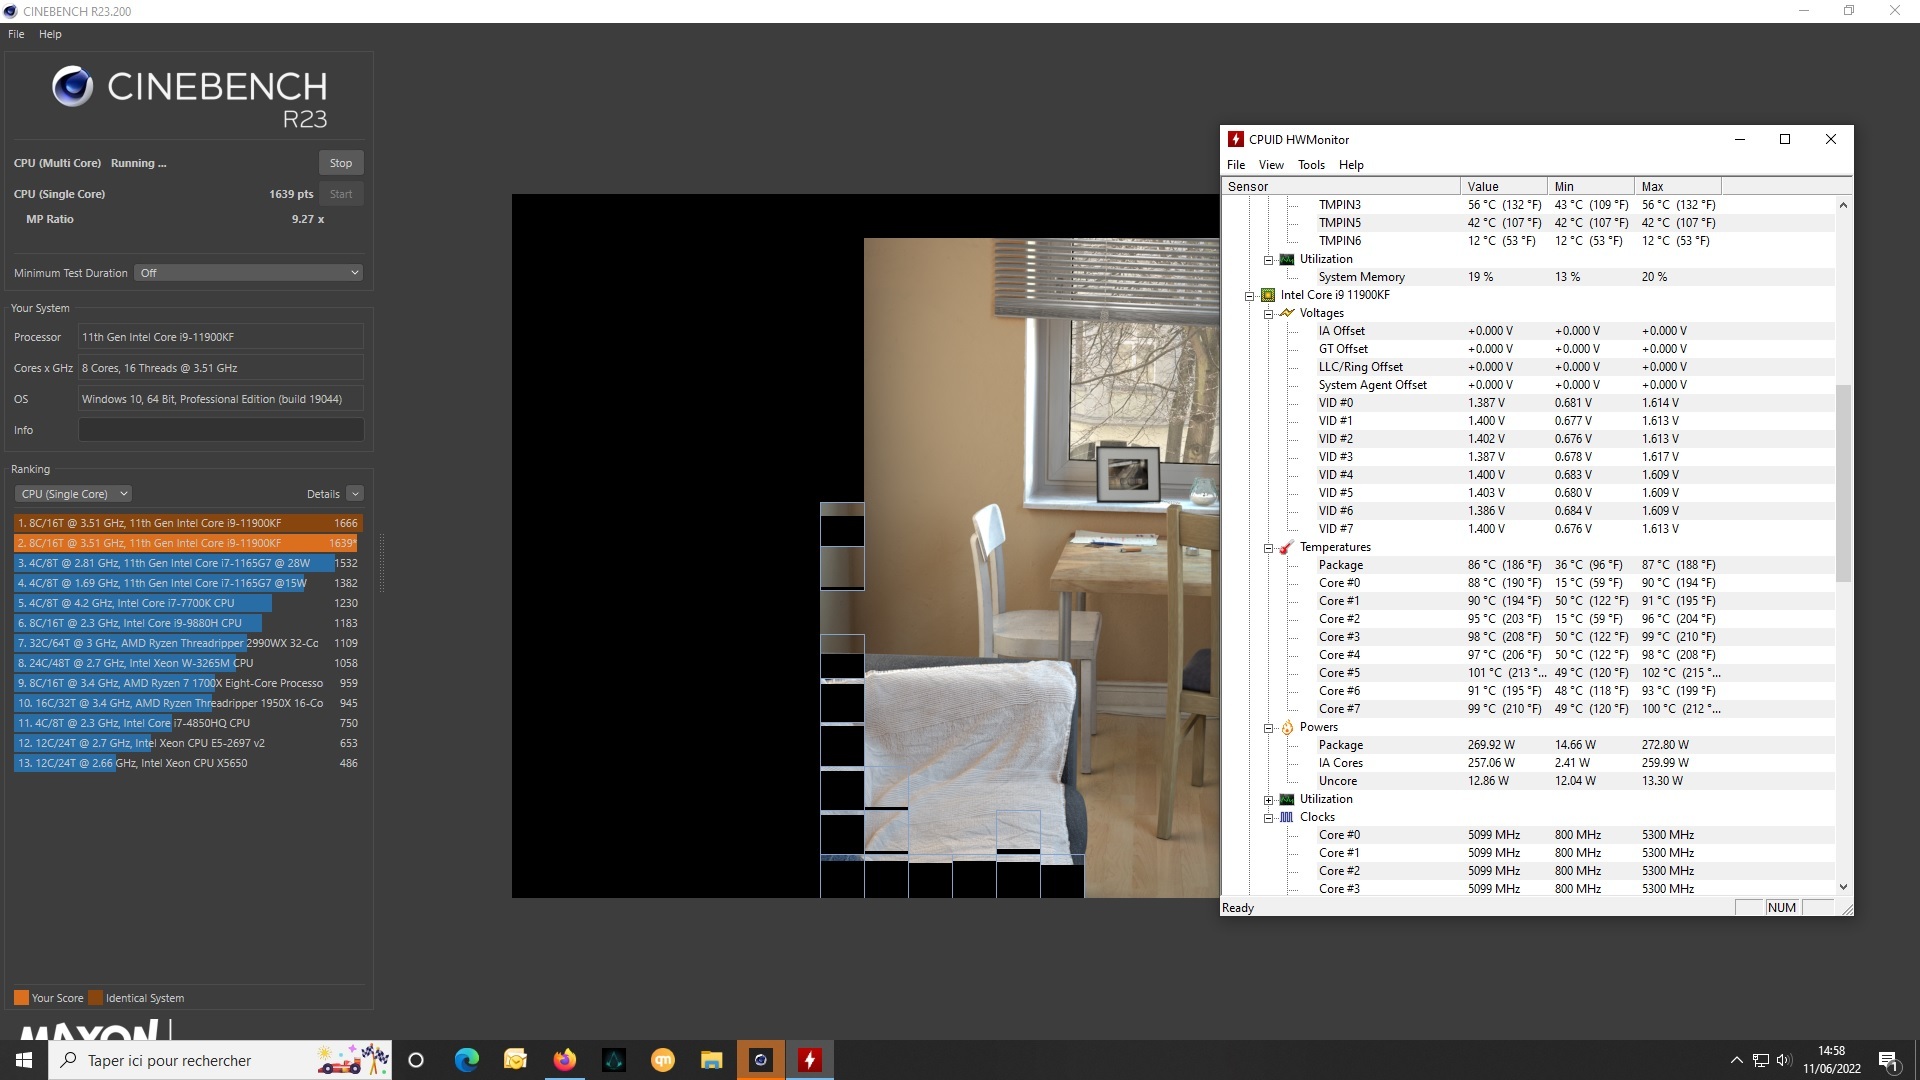The height and width of the screenshot is (1080, 1920).
Task: Click the Voltages lightning bolt icon
Action: coord(1287,313)
